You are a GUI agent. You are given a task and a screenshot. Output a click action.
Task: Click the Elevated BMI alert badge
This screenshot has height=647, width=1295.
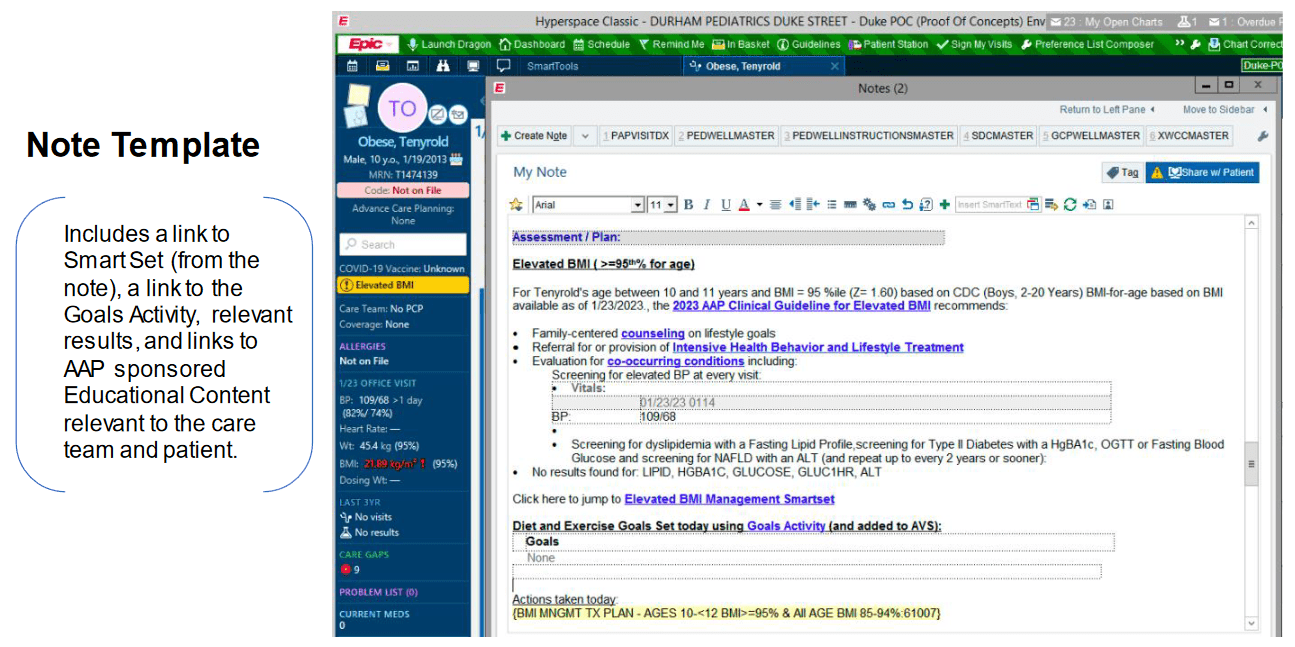[x=402, y=285]
